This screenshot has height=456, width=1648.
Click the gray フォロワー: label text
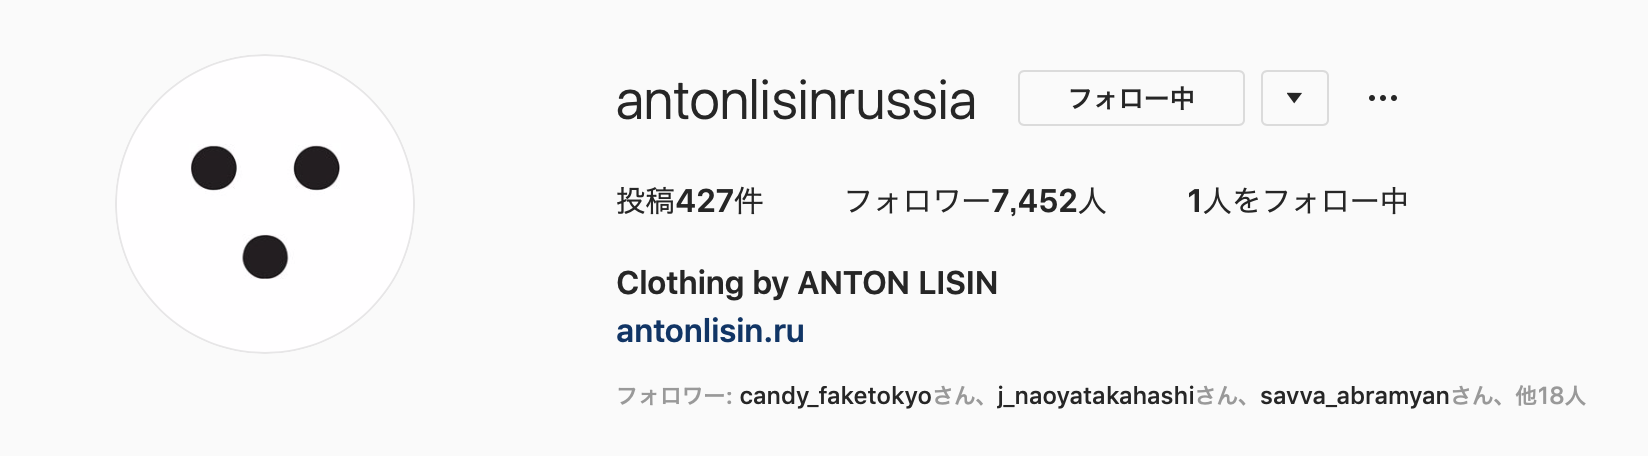pos(675,396)
